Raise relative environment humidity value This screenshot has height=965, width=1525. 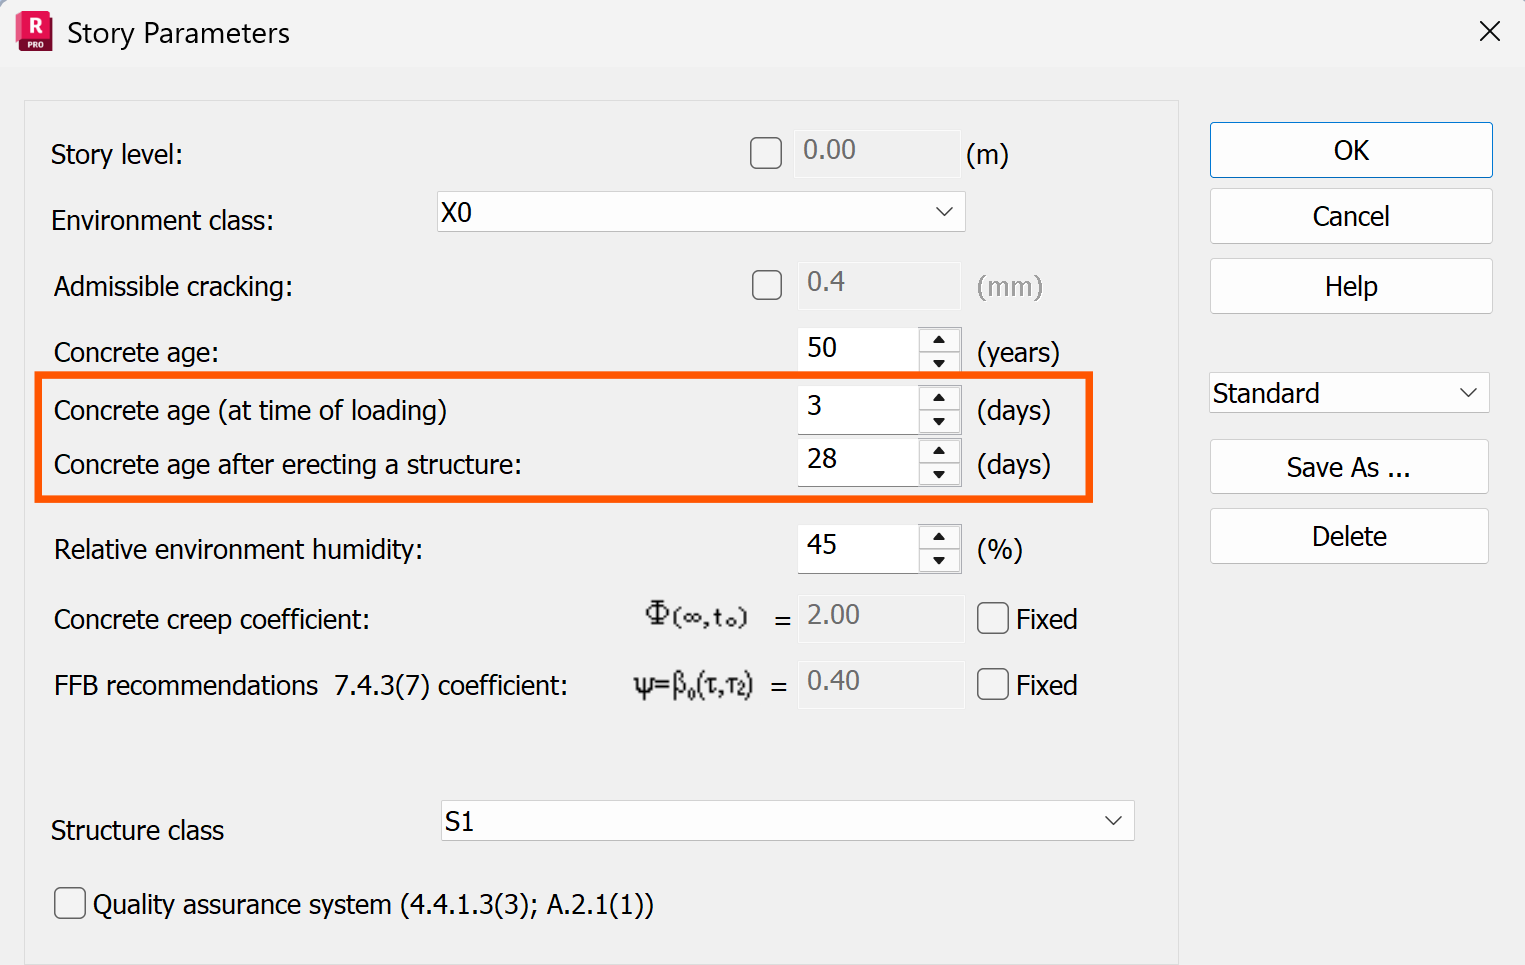pos(939,537)
